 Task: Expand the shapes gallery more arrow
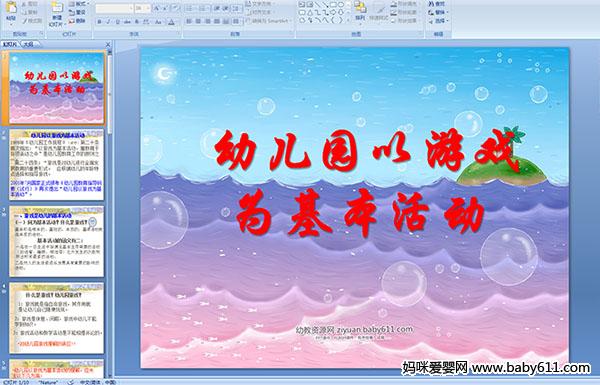[x=348, y=20]
